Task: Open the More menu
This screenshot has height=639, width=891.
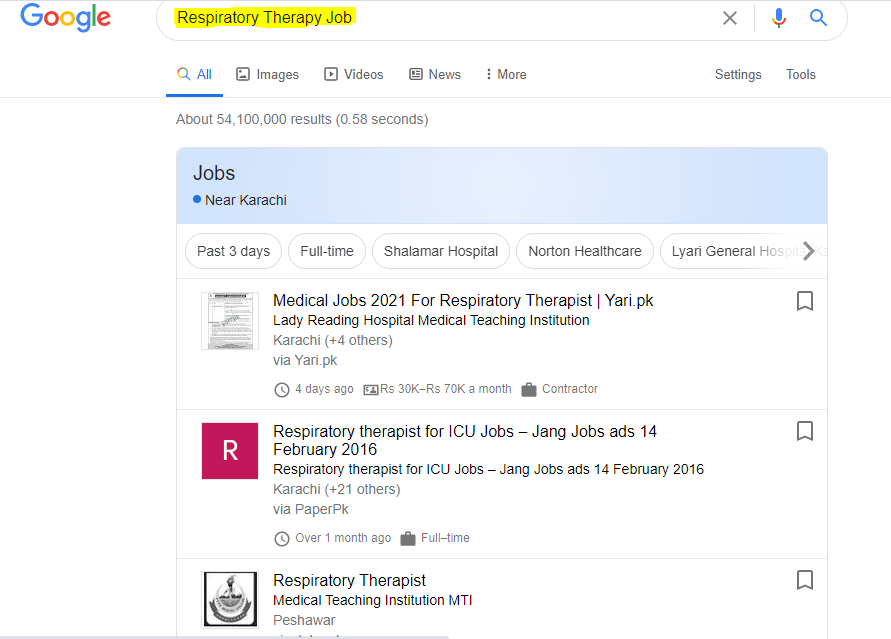Action: pyautogui.click(x=506, y=74)
